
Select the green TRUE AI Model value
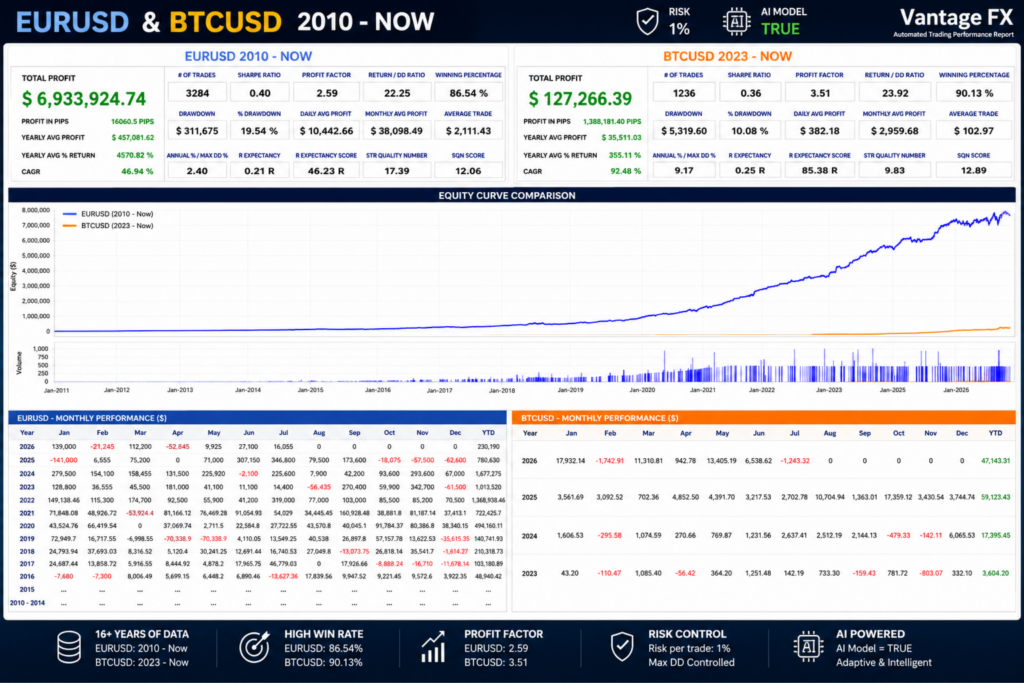780,29
